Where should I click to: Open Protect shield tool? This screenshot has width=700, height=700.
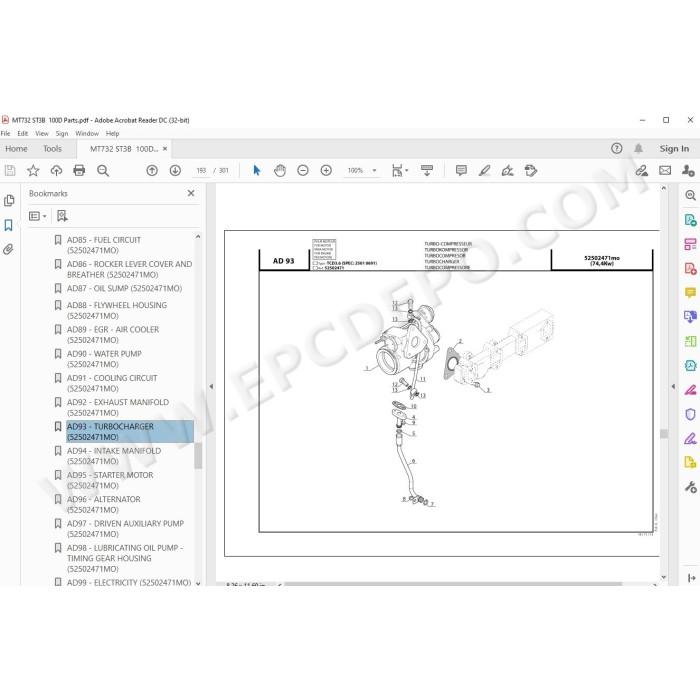690,414
